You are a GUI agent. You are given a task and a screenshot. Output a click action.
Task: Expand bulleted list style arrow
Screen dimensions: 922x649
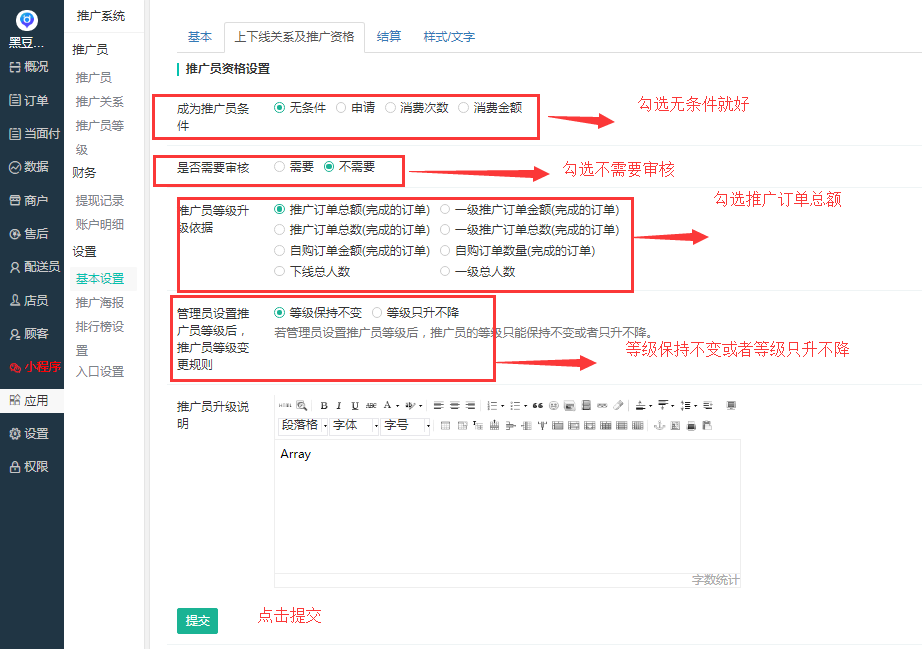point(526,406)
